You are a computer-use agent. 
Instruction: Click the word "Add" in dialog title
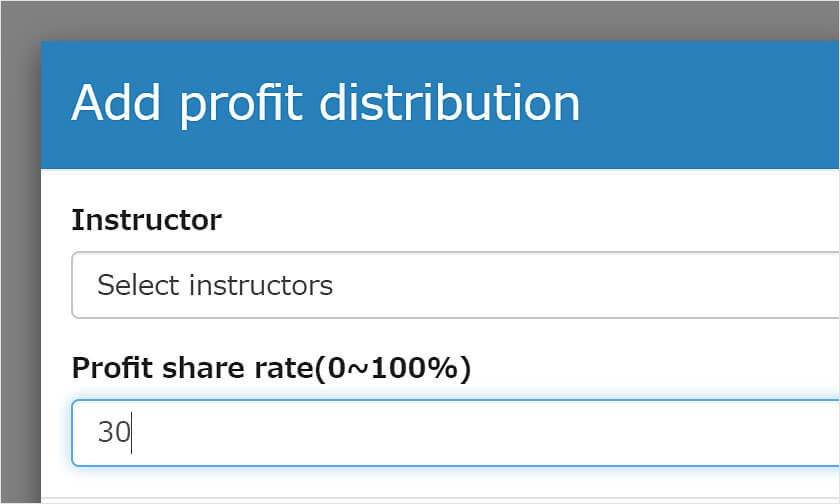click(x=113, y=103)
